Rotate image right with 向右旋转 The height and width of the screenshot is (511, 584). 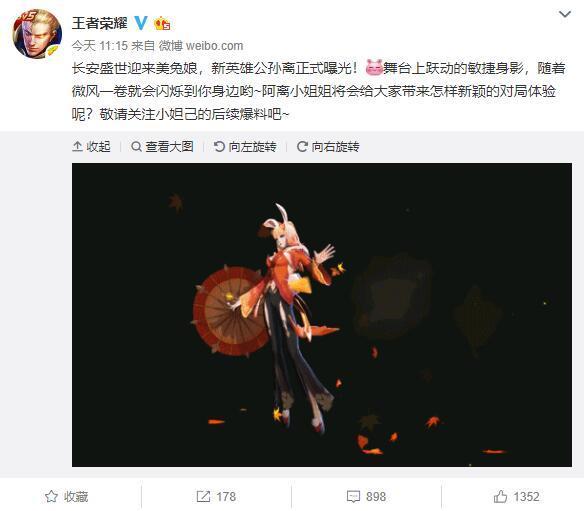pos(328,147)
